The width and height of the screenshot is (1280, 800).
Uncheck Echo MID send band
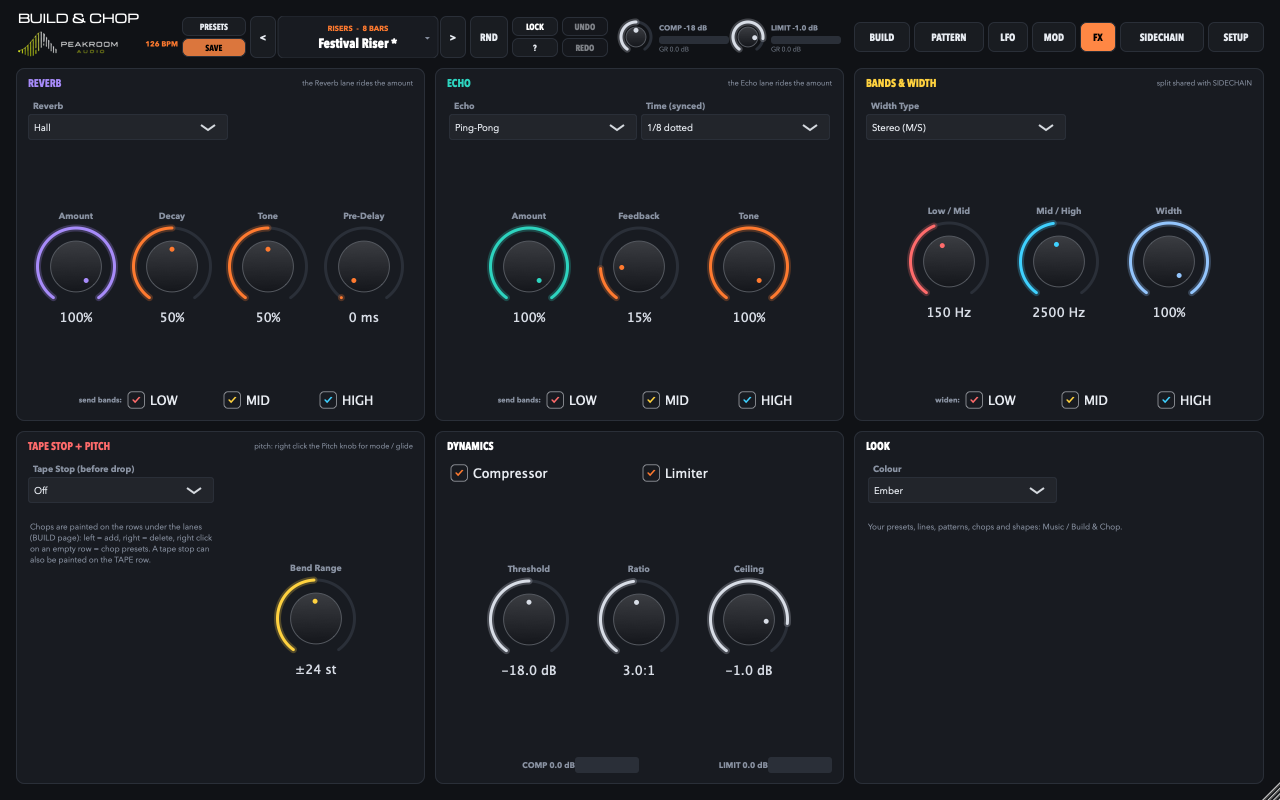coord(651,400)
